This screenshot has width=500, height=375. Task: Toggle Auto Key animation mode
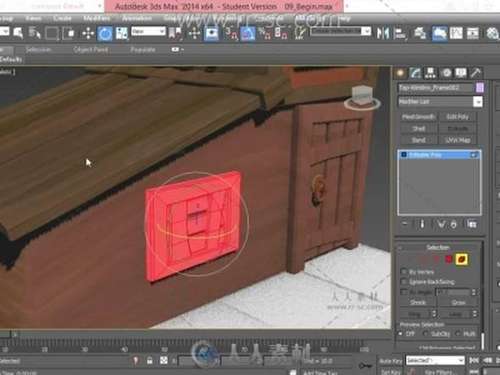391,361
